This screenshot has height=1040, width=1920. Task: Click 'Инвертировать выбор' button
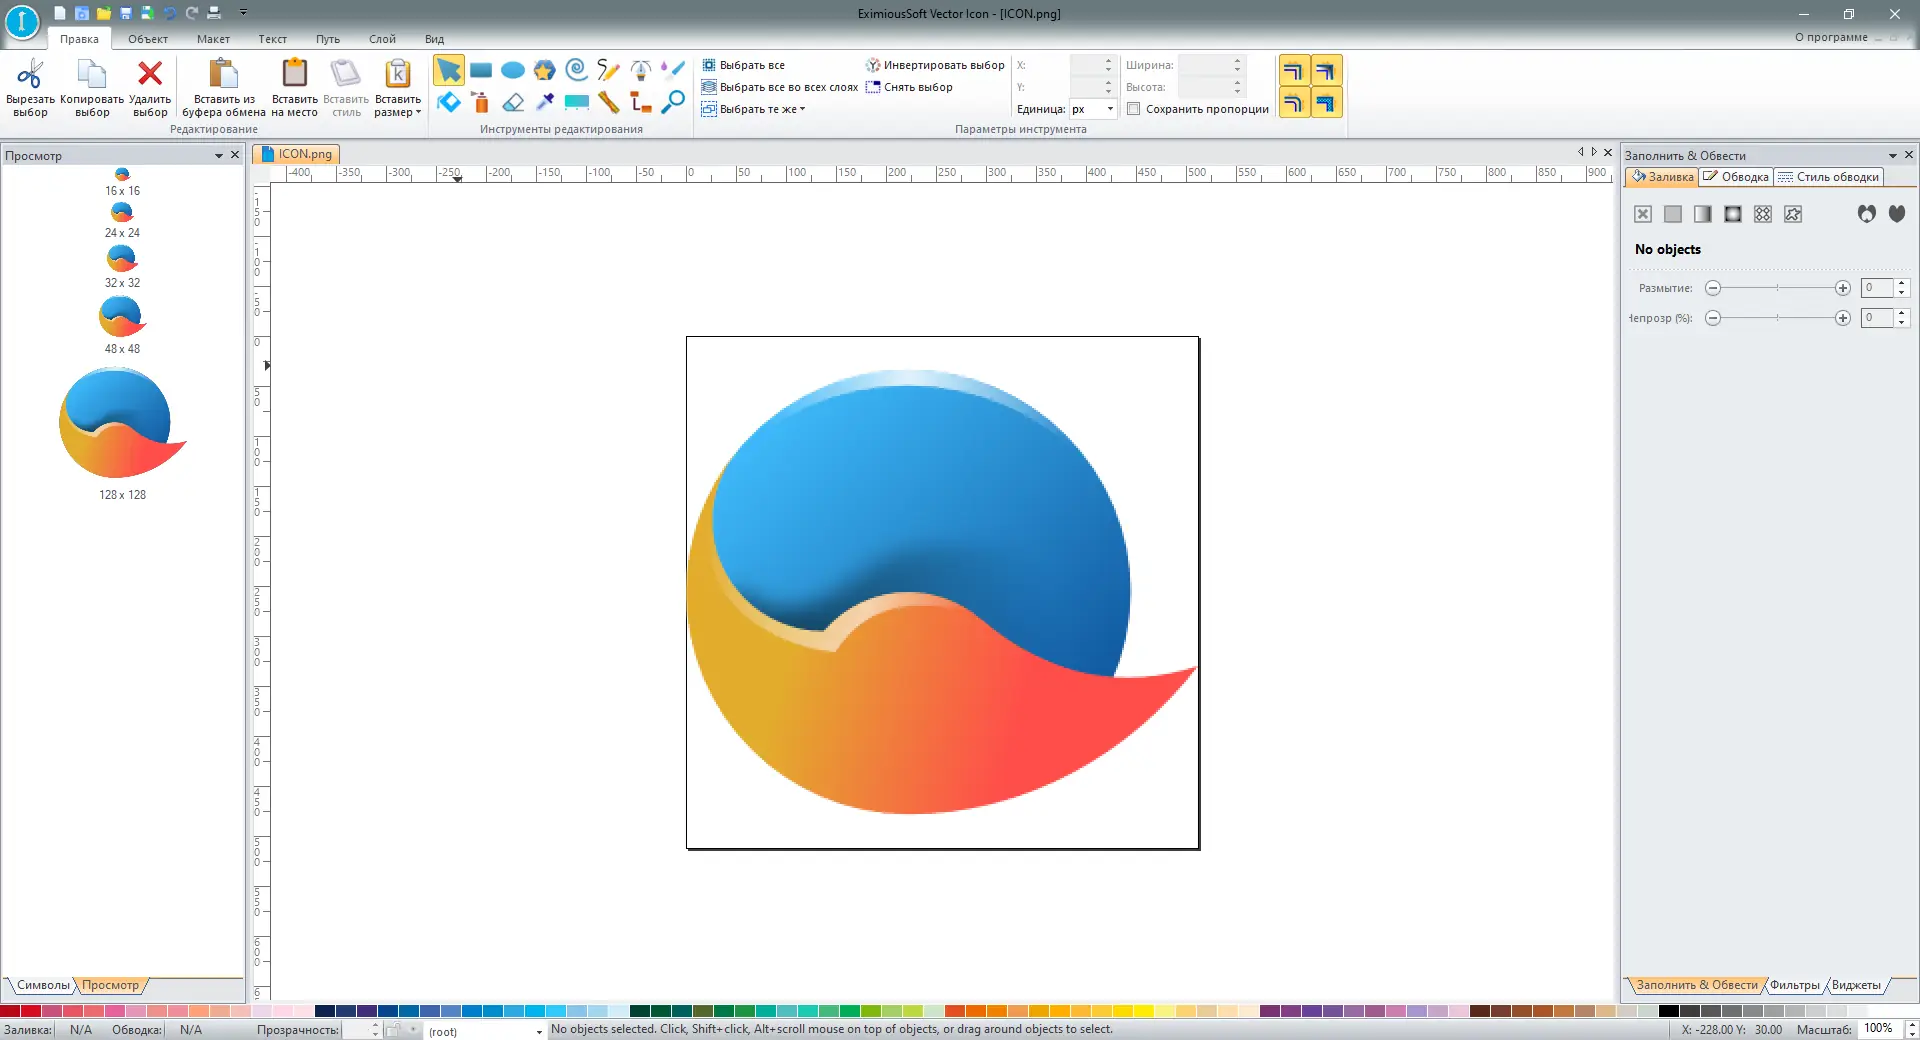(x=935, y=65)
